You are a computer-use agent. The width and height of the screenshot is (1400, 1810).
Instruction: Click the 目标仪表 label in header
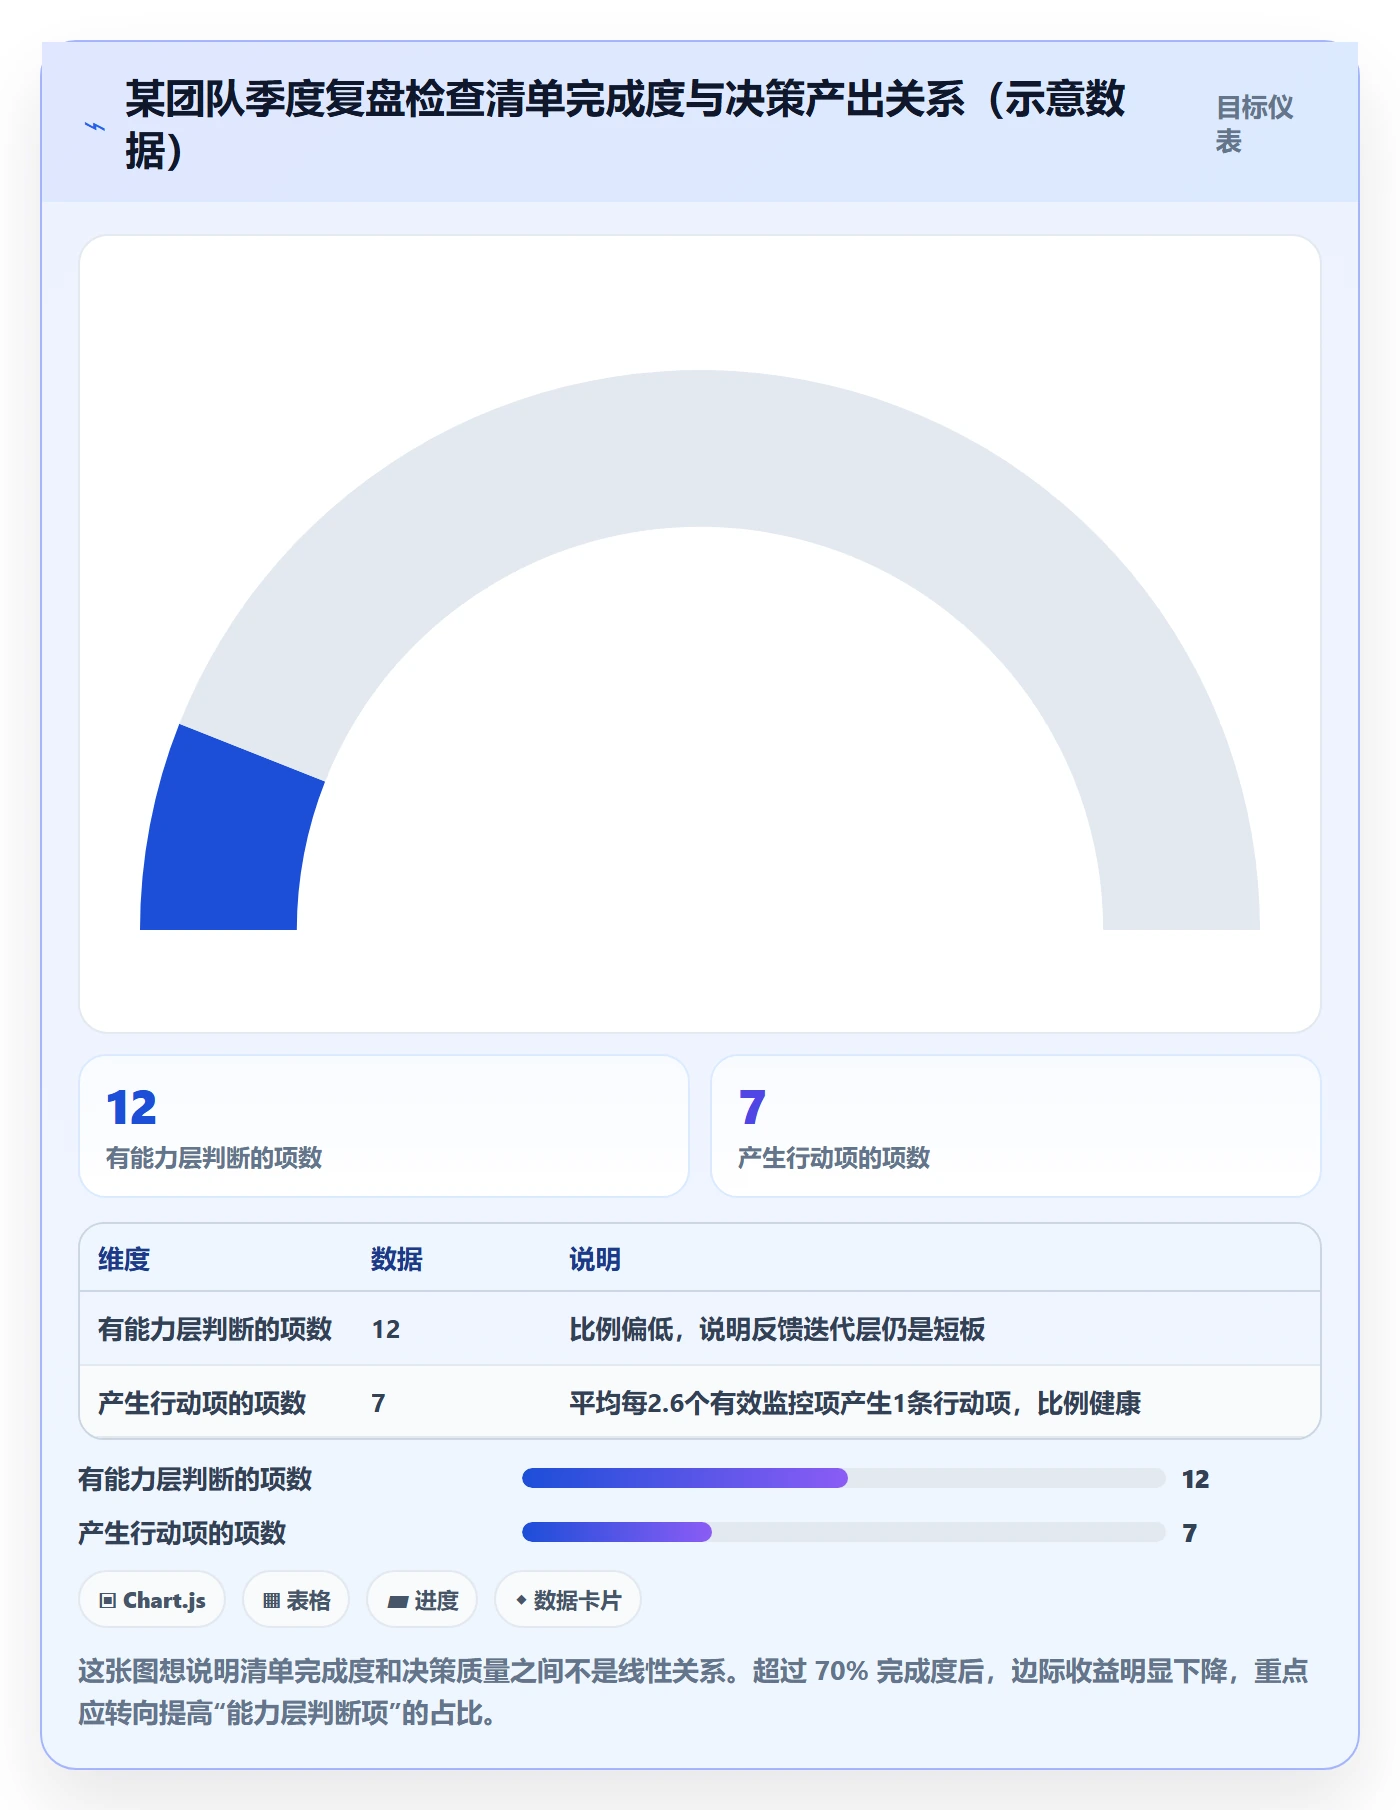[1254, 124]
